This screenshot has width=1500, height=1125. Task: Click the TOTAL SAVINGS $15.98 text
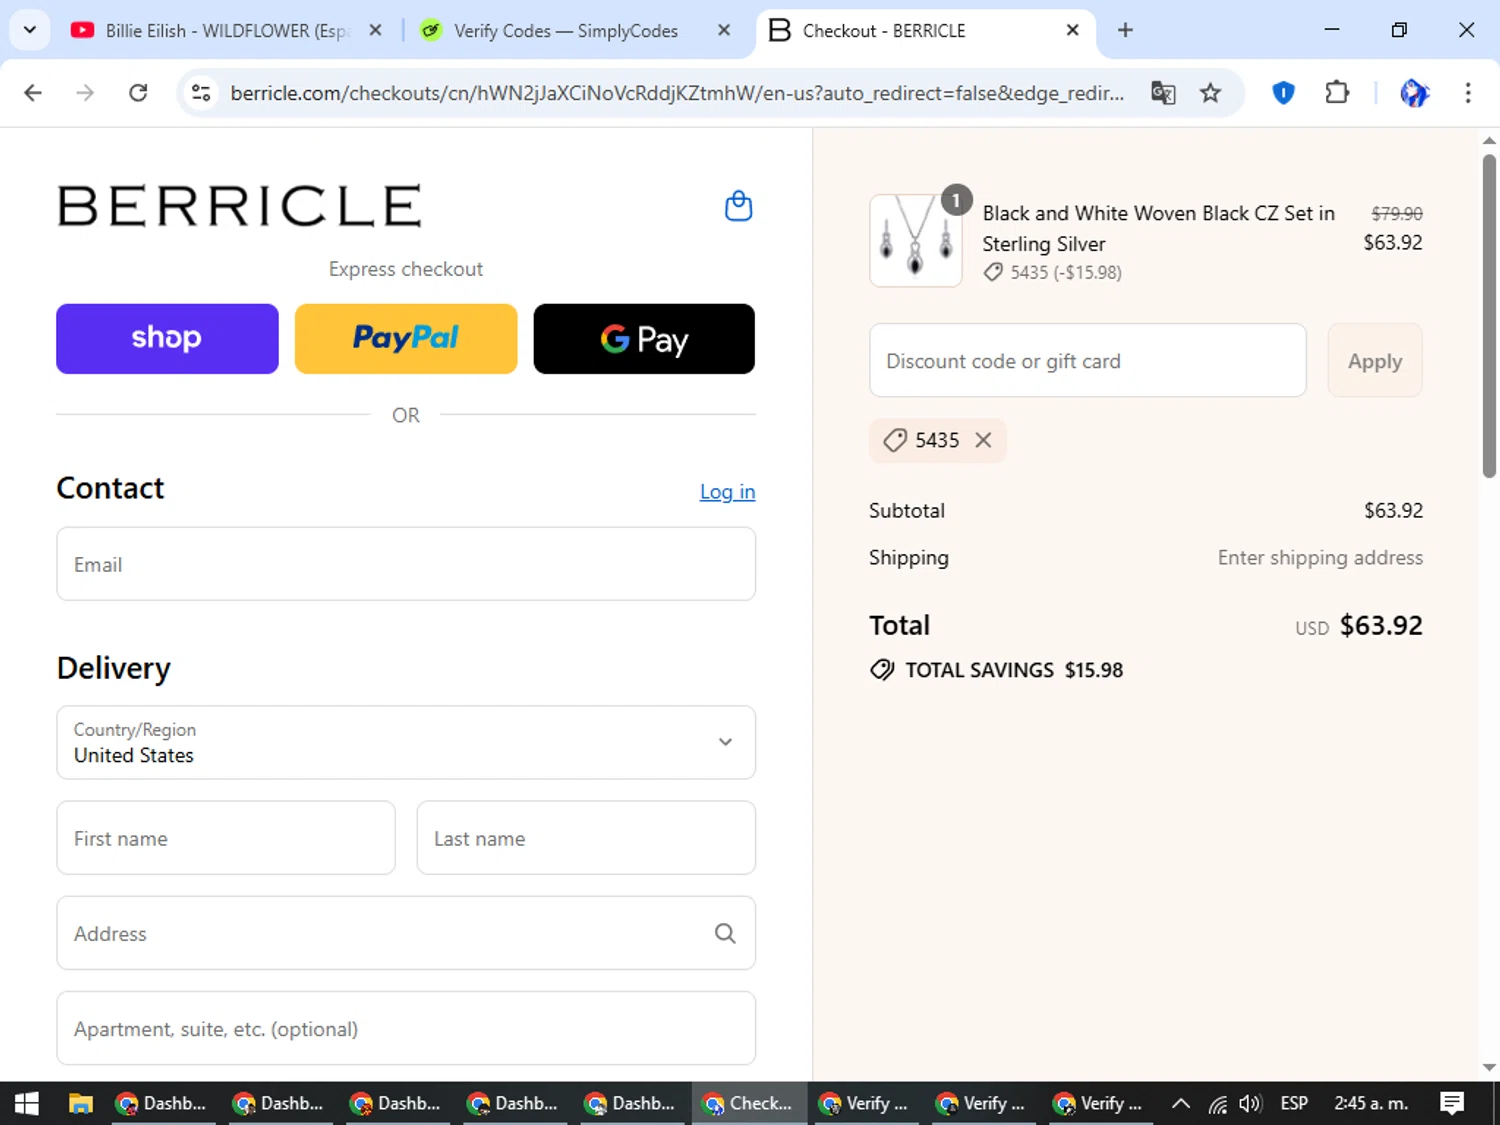(1014, 670)
